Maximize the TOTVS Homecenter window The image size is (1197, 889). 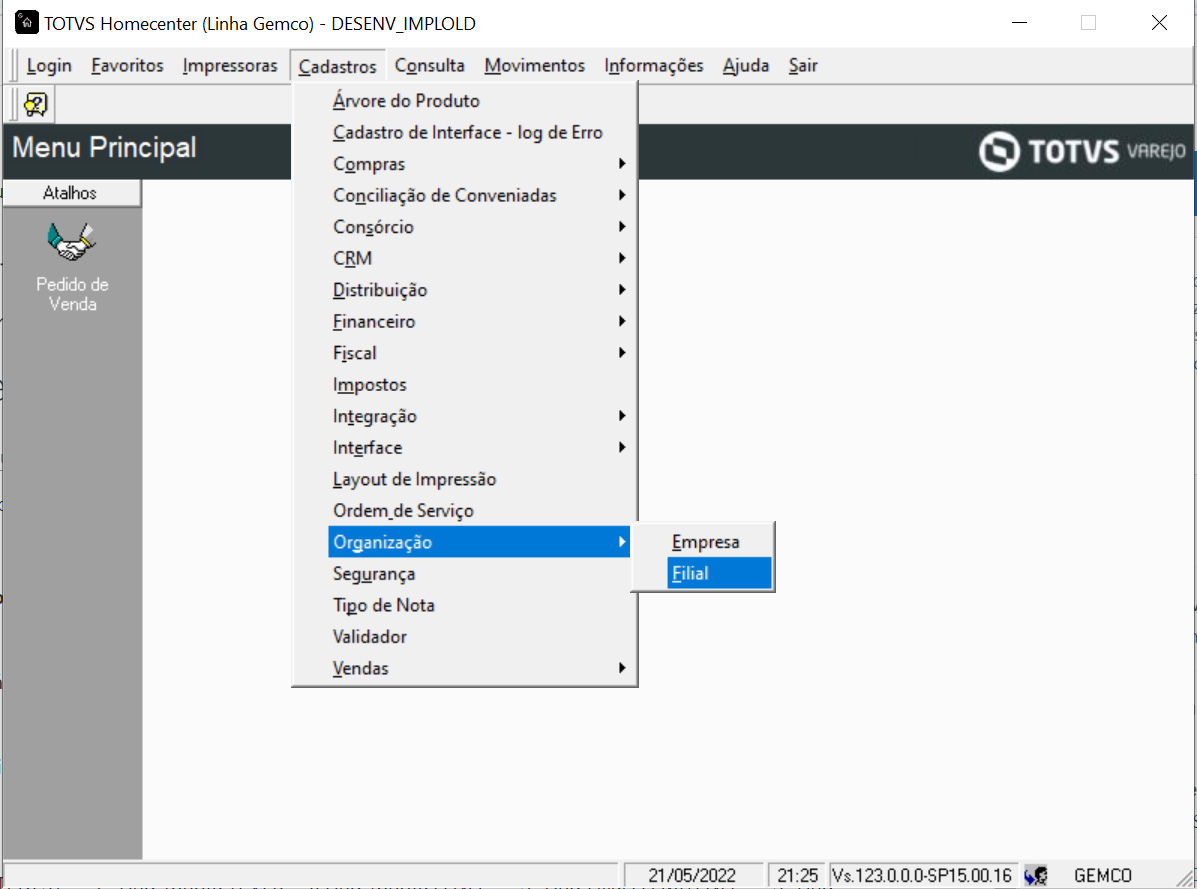[1089, 23]
